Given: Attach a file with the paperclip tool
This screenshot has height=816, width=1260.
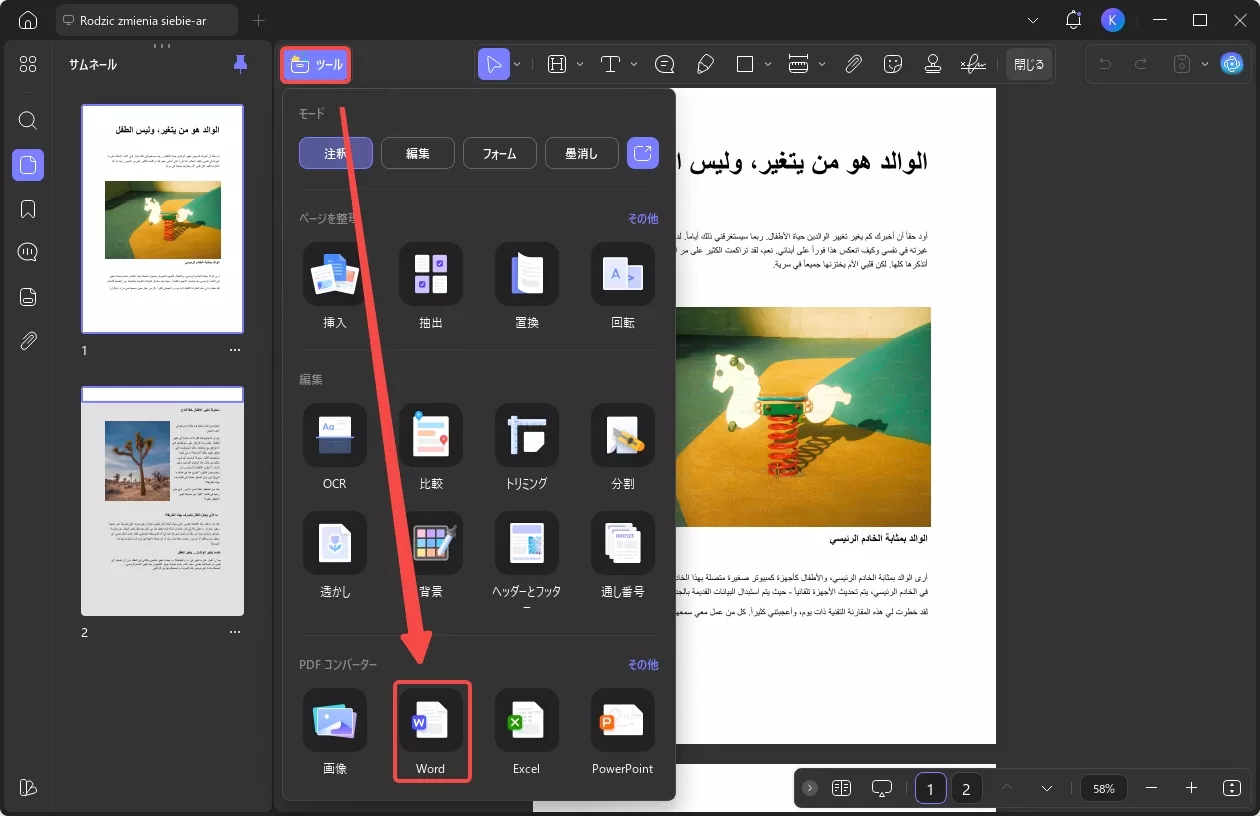Looking at the screenshot, I should 853,63.
